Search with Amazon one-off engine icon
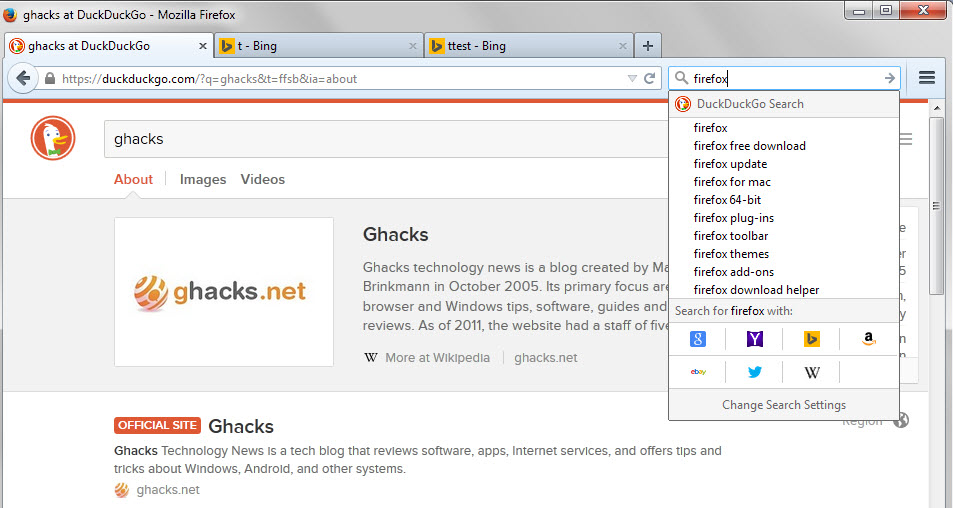Image resolution: width=953 pixels, height=508 pixels. coord(869,339)
